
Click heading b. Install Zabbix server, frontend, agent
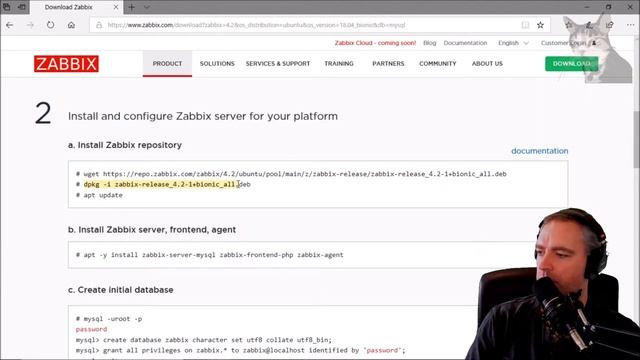click(152, 230)
